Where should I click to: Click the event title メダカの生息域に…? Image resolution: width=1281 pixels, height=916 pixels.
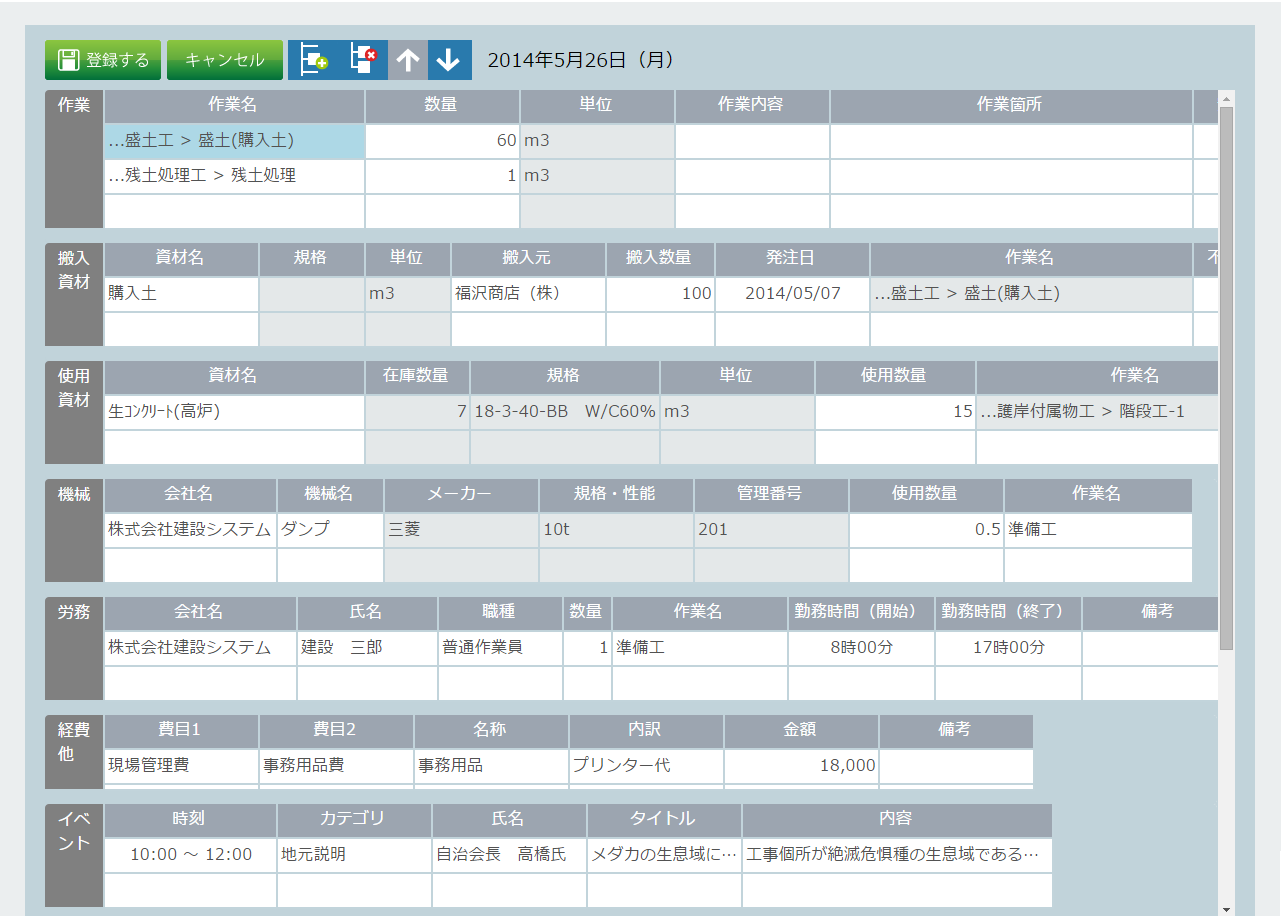click(664, 855)
